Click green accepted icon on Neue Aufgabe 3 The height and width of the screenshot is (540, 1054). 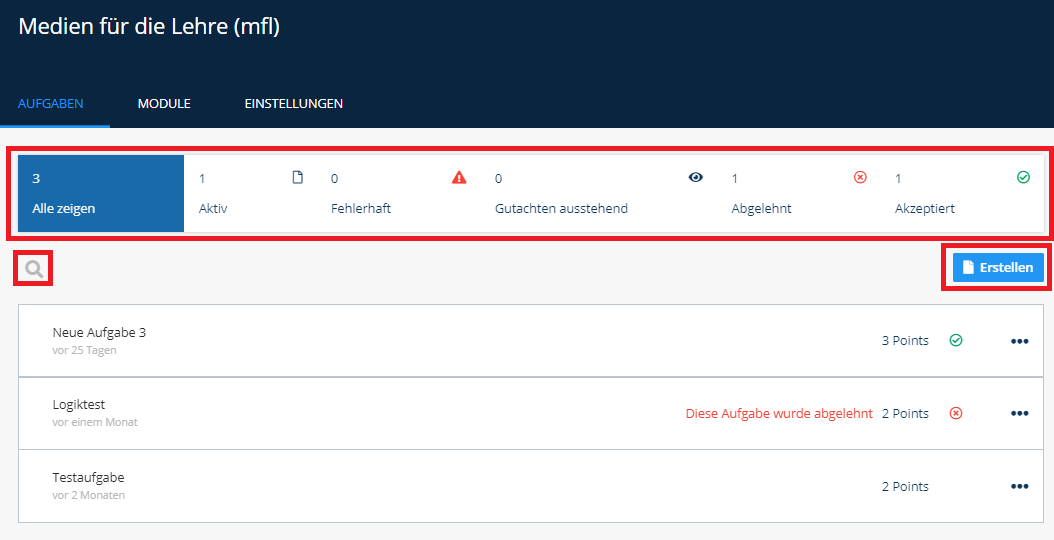(x=955, y=340)
